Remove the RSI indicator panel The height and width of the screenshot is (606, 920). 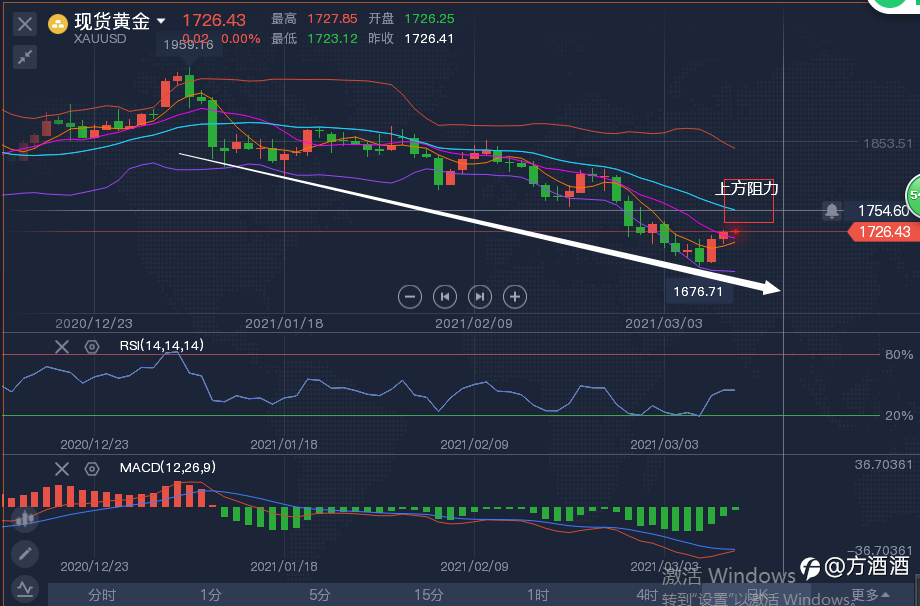(62, 347)
